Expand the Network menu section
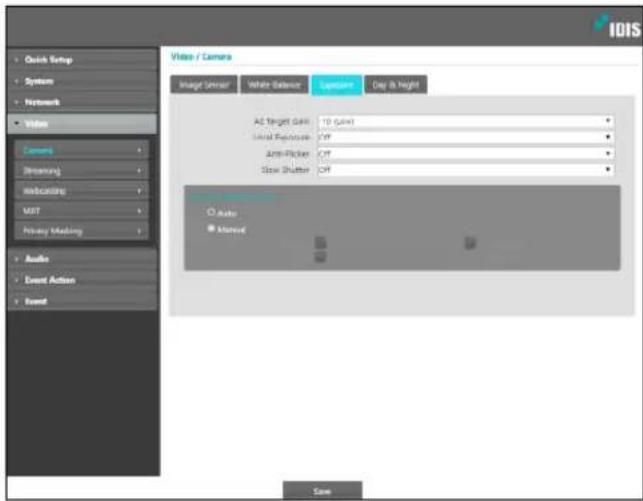 point(82,102)
